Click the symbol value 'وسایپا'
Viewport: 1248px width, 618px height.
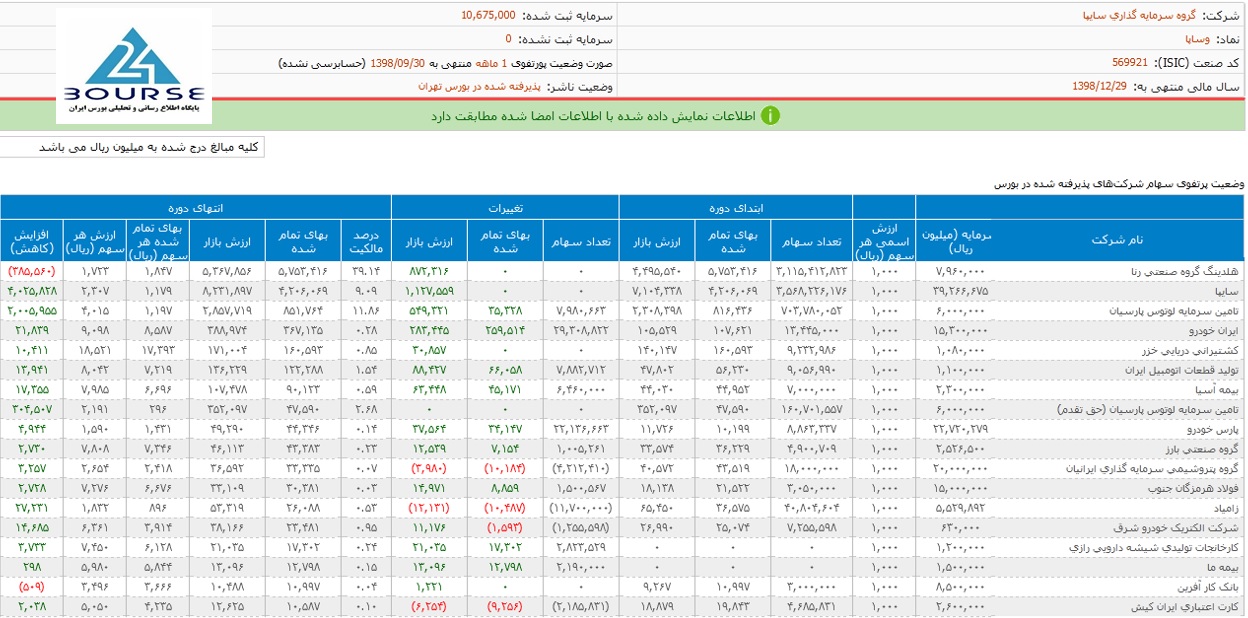[1197, 39]
